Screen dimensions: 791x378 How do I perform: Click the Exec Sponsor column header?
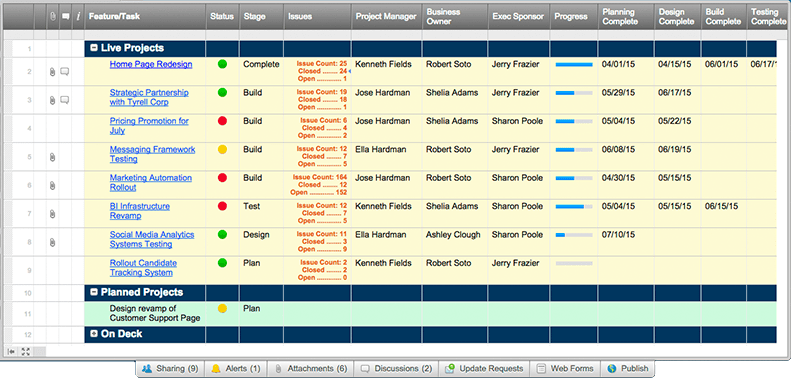point(519,17)
